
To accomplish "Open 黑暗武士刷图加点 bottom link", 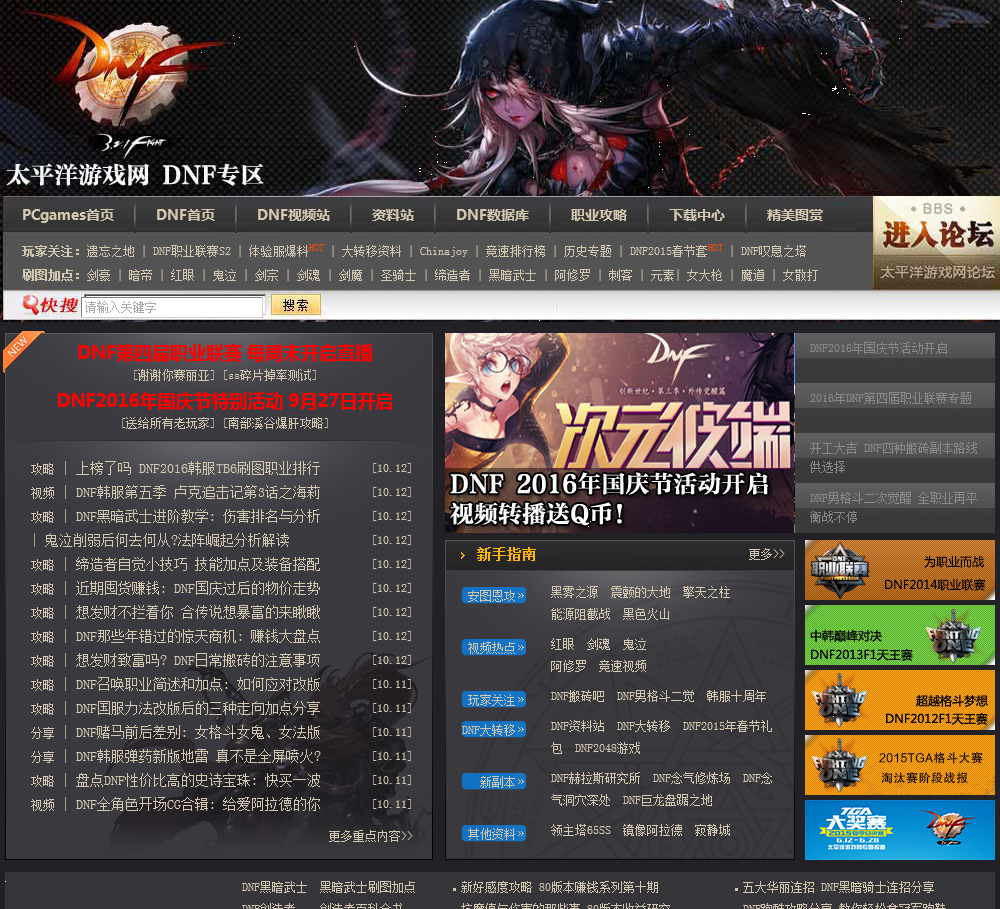I will click(x=367, y=887).
